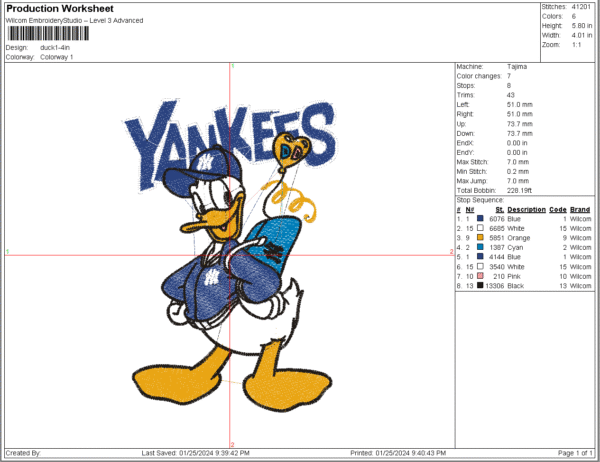The width and height of the screenshot is (600, 462).
Task: Click the 'Code' column header
Action: [558, 210]
